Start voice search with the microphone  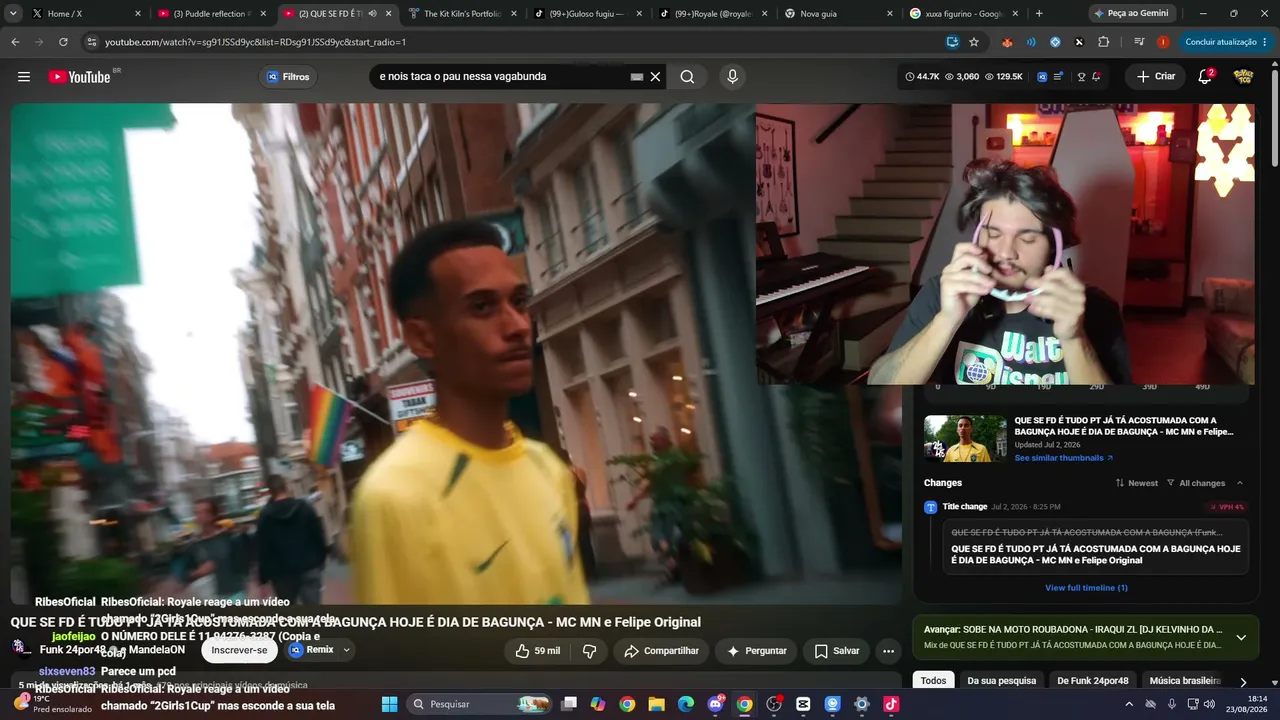[x=733, y=77]
